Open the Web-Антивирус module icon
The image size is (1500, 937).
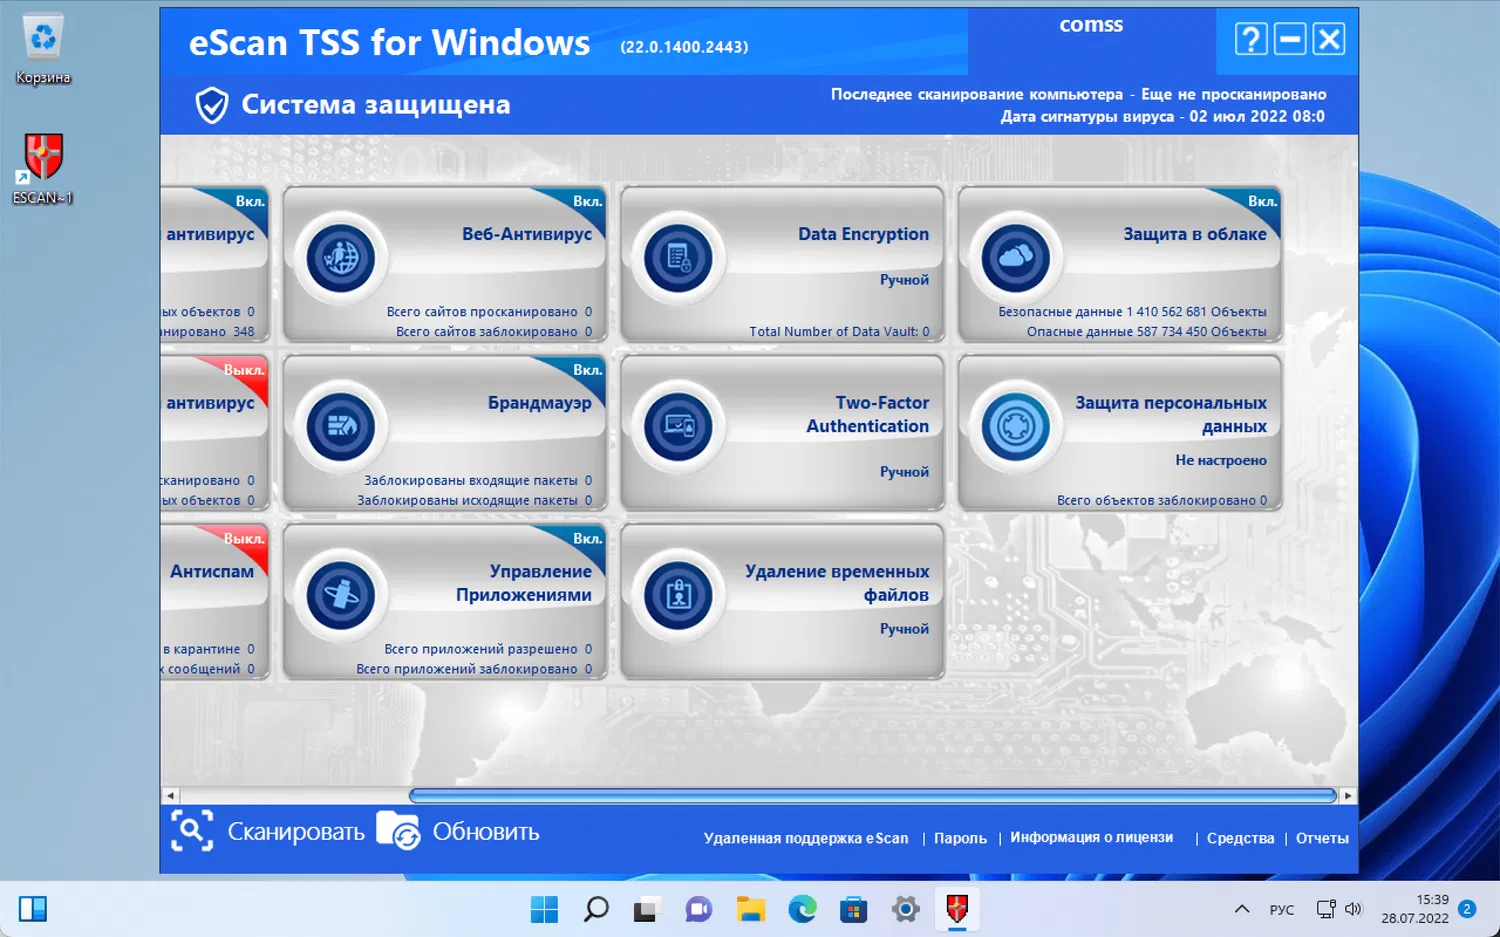pyautogui.click(x=341, y=258)
